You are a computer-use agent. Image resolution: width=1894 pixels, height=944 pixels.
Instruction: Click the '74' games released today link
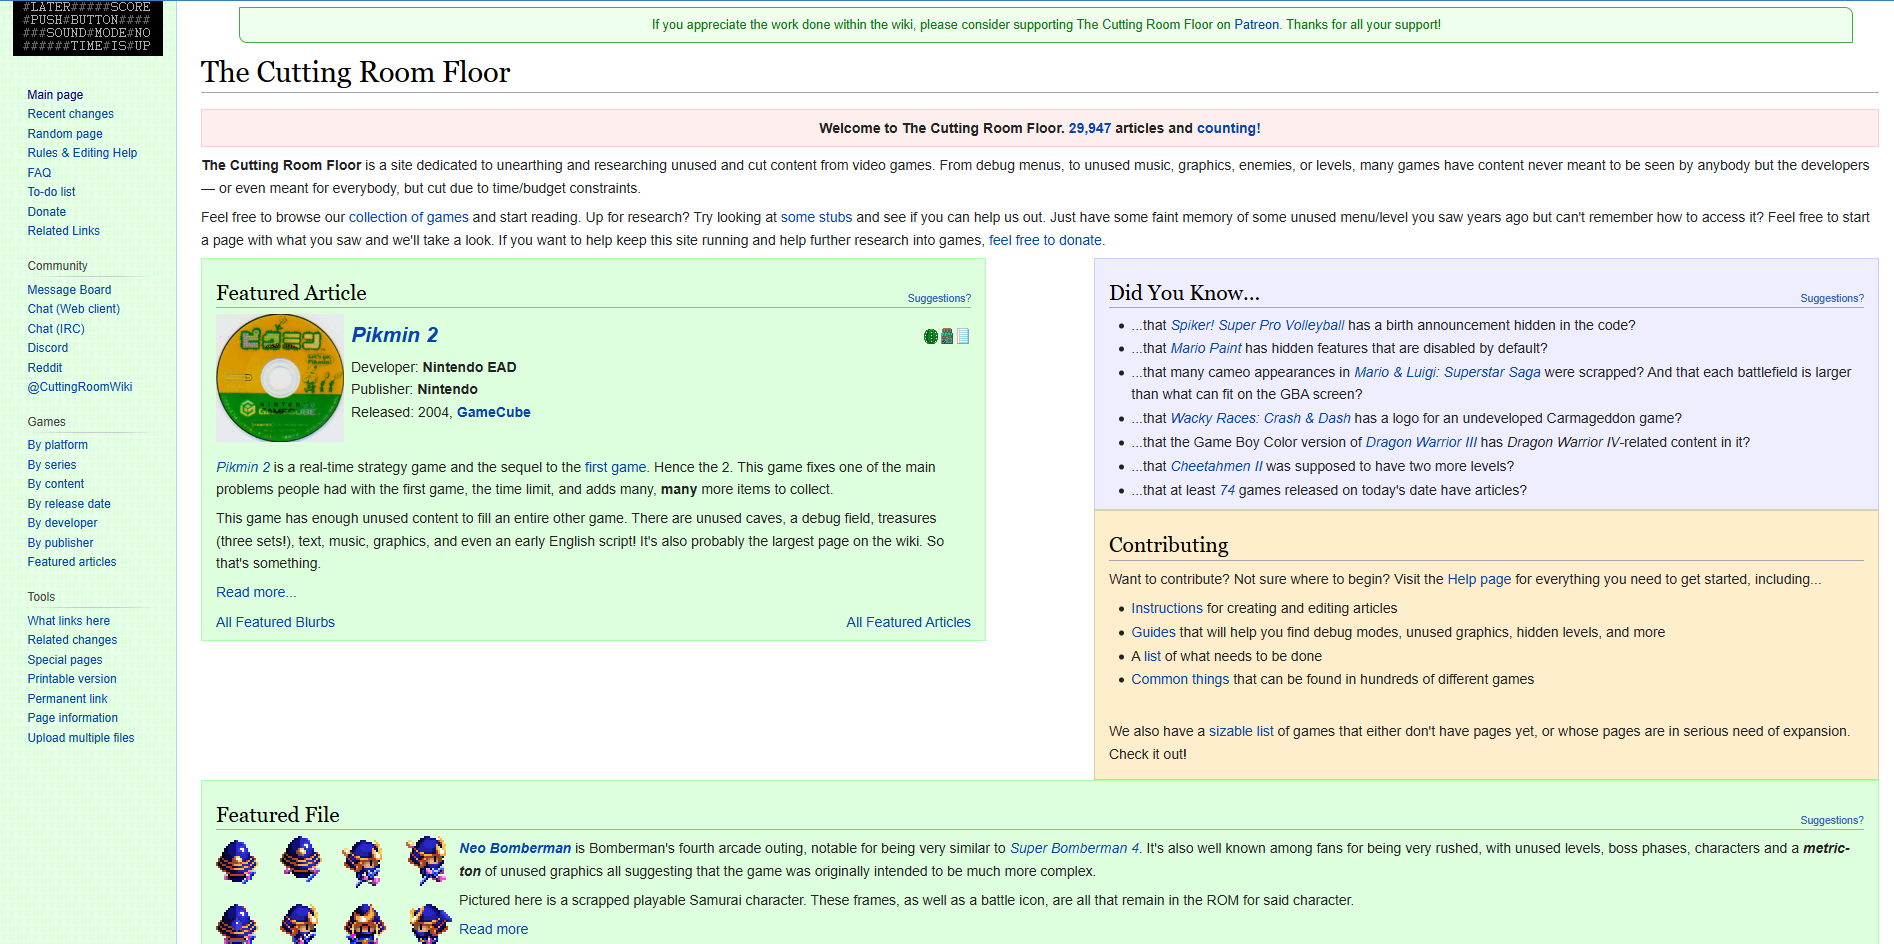click(1227, 490)
